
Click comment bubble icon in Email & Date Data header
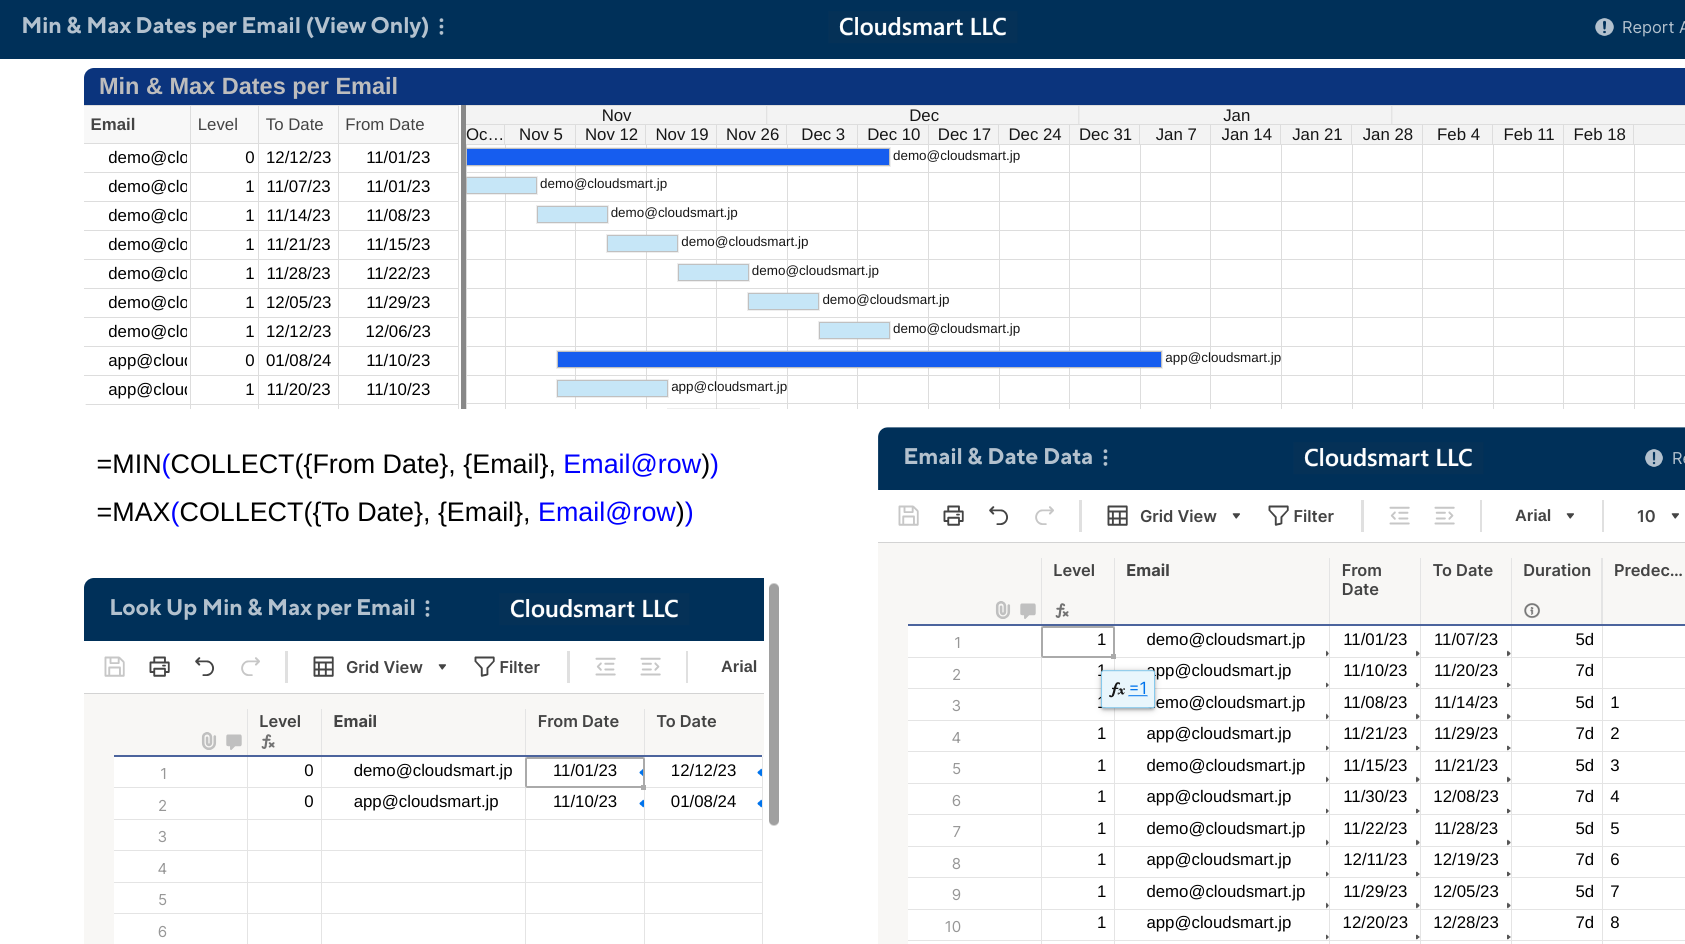[1027, 610]
